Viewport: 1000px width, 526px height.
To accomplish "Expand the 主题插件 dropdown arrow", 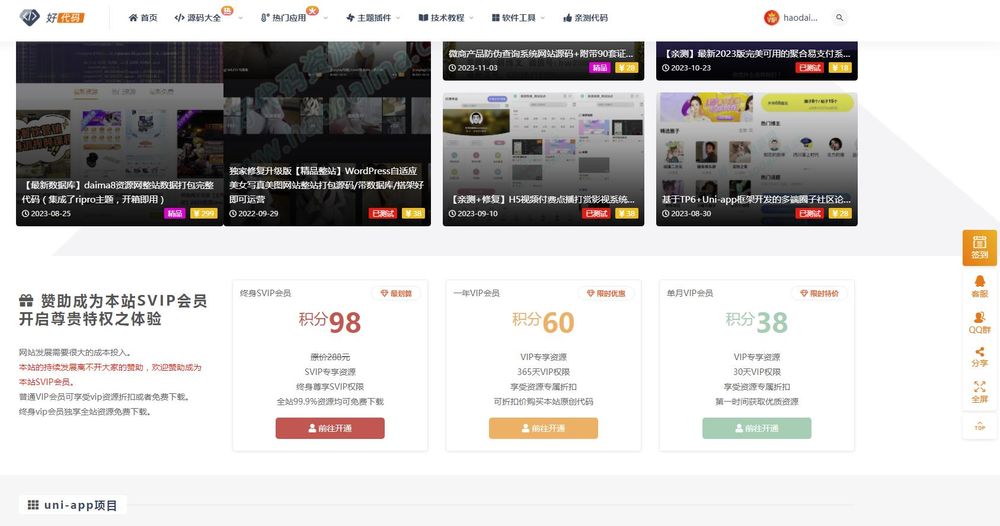I will [398, 18].
